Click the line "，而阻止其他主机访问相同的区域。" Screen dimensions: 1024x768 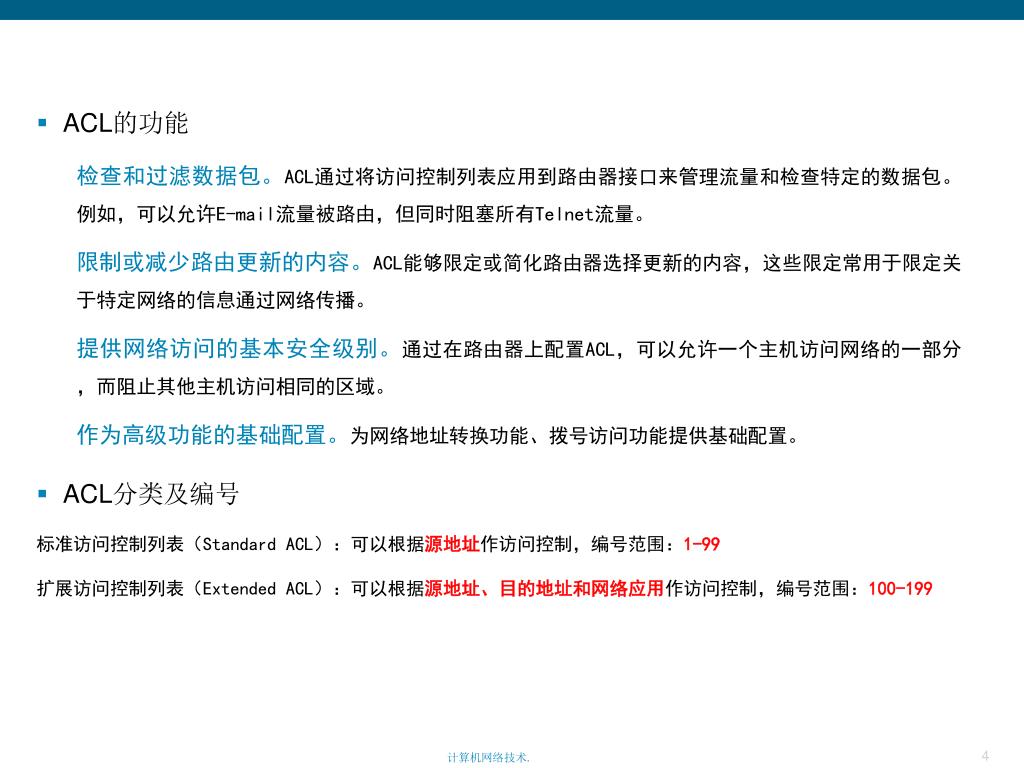pyautogui.click(x=232, y=387)
